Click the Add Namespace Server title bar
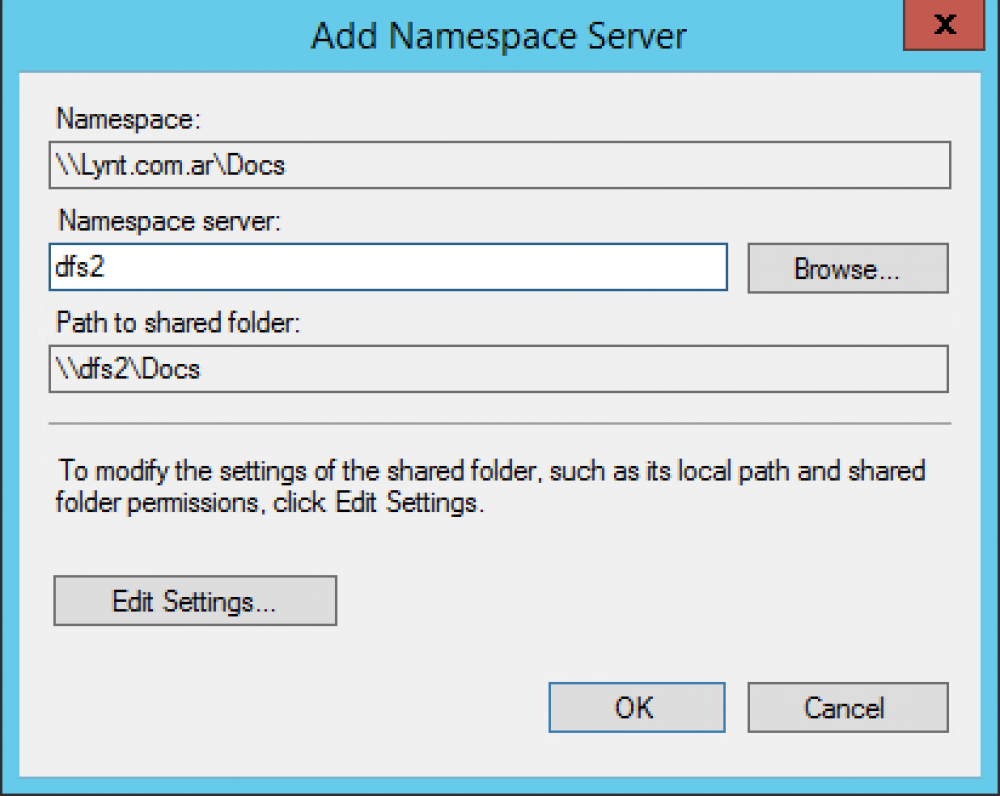Viewport: 1000px width, 796px height. click(500, 36)
